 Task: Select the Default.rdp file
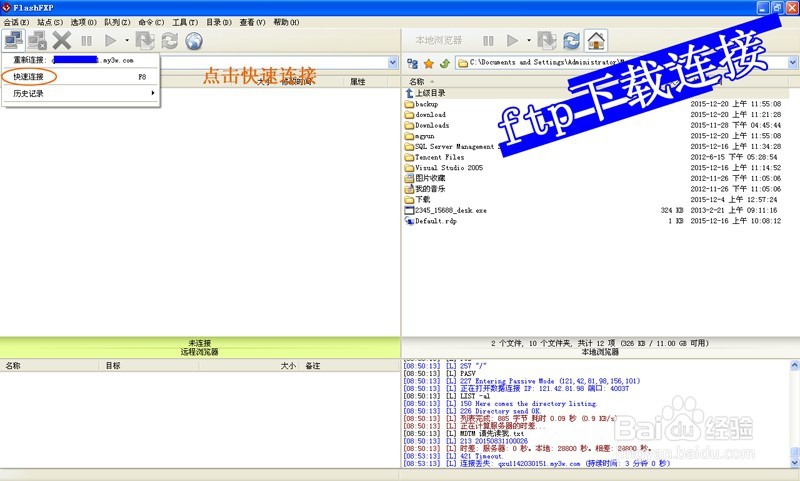coord(436,221)
